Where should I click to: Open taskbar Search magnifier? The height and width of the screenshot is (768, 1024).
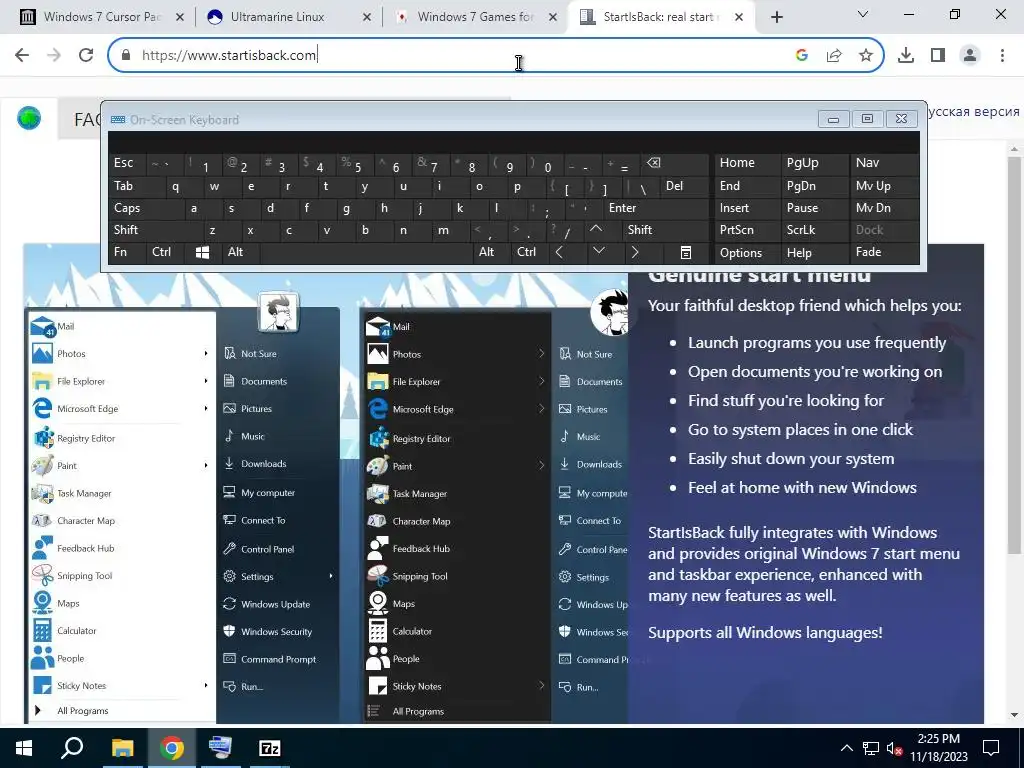[72, 748]
